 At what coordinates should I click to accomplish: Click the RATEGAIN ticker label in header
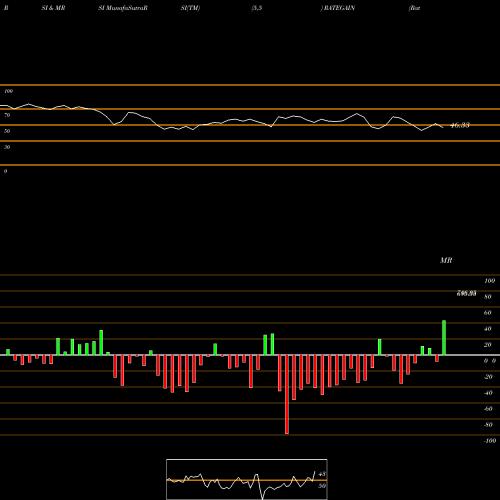tap(339, 8)
